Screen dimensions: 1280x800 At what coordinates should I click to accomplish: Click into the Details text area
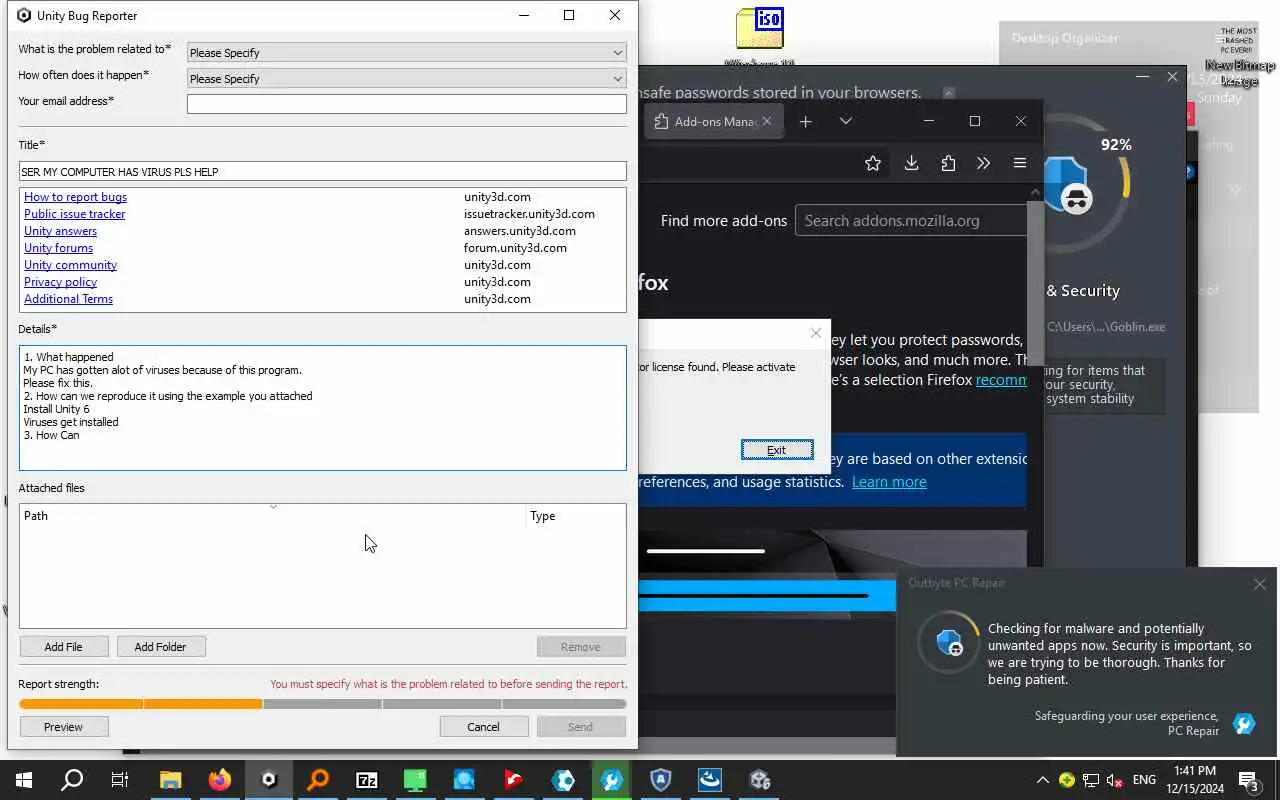pos(323,407)
